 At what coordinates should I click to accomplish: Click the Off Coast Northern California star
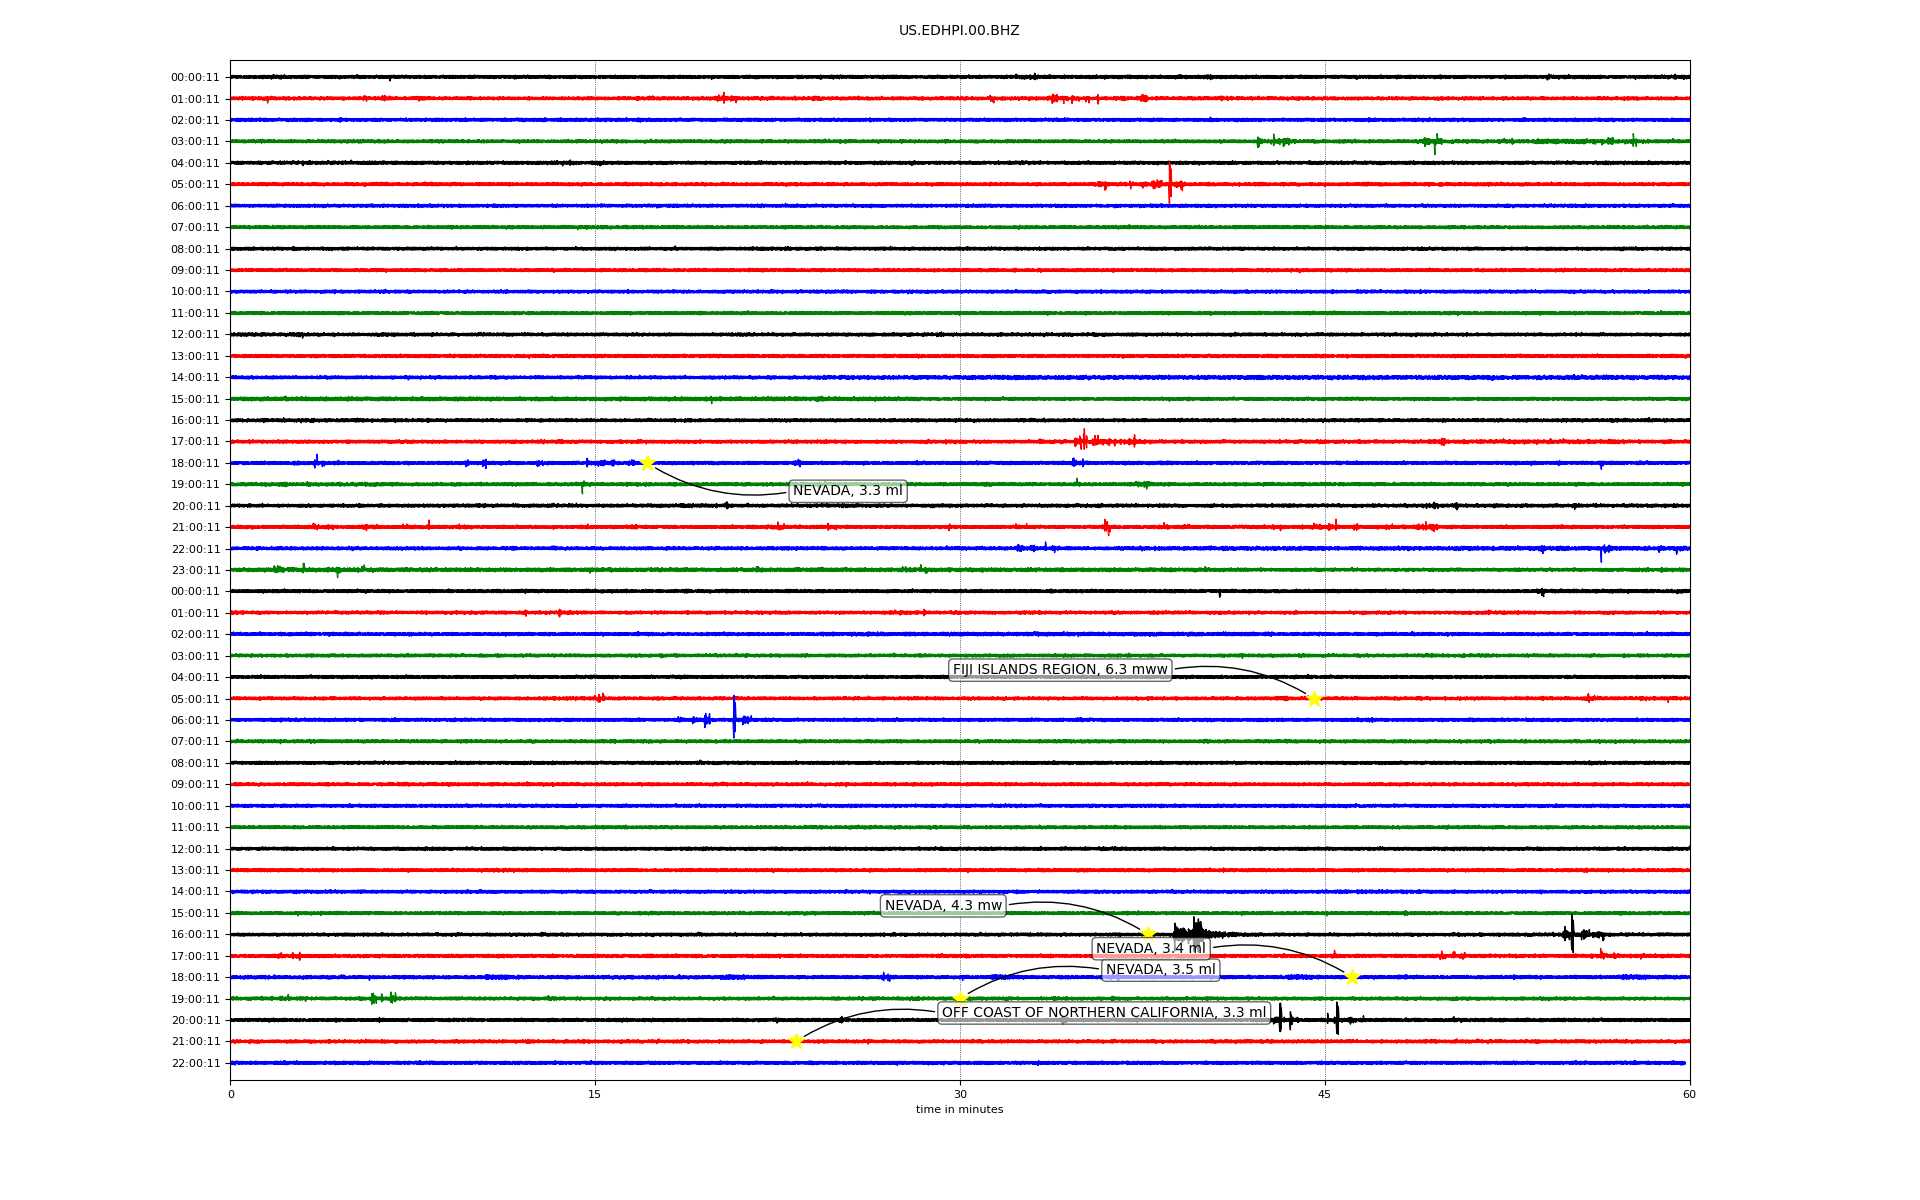pyautogui.click(x=796, y=1041)
